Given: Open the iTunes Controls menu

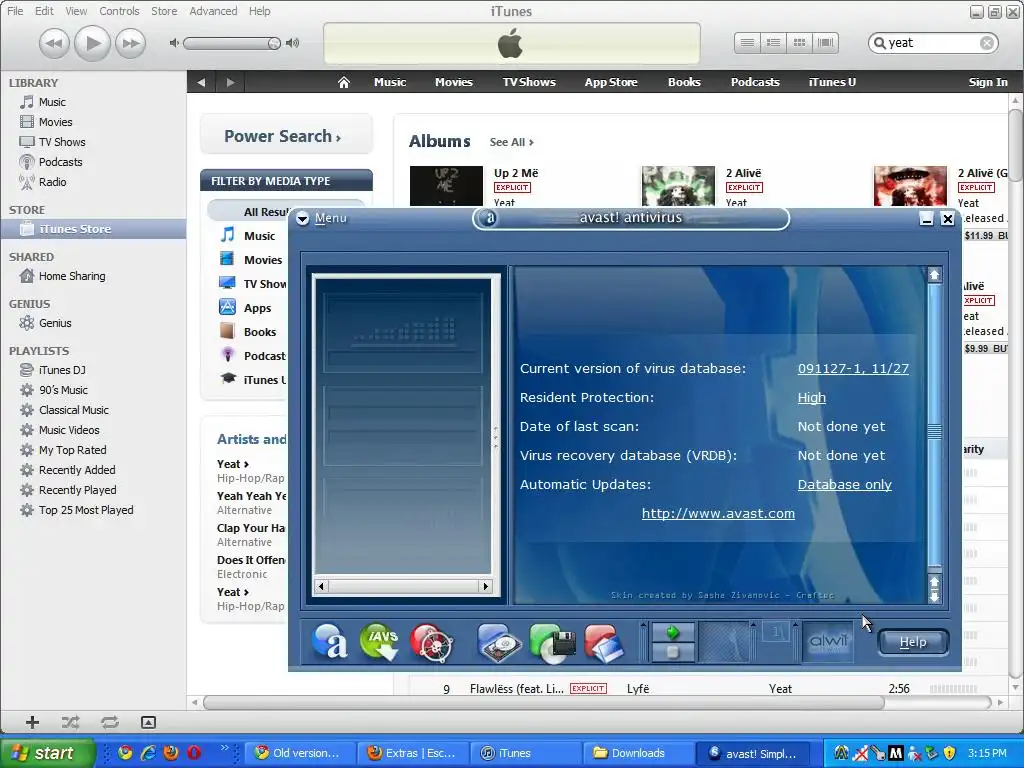Looking at the screenshot, I should pos(119,11).
